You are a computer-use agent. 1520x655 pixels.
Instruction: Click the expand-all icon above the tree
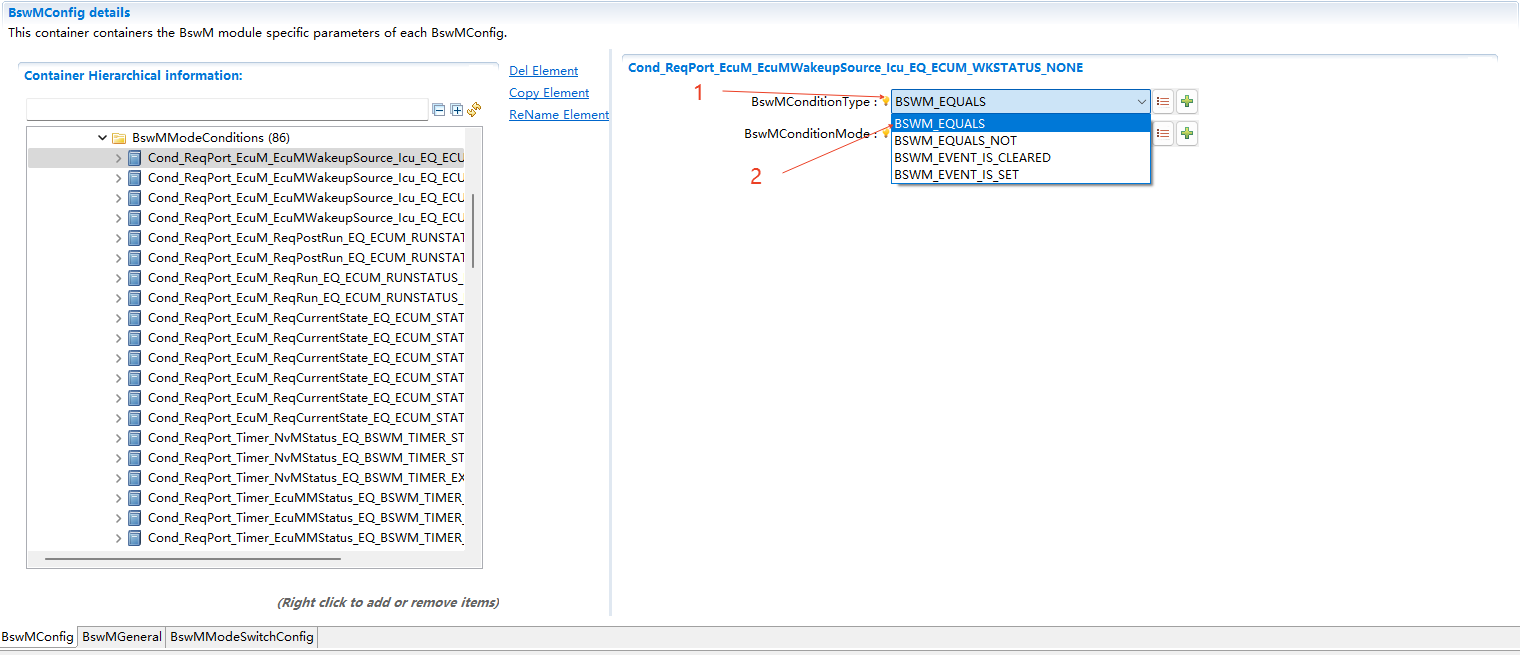point(457,110)
